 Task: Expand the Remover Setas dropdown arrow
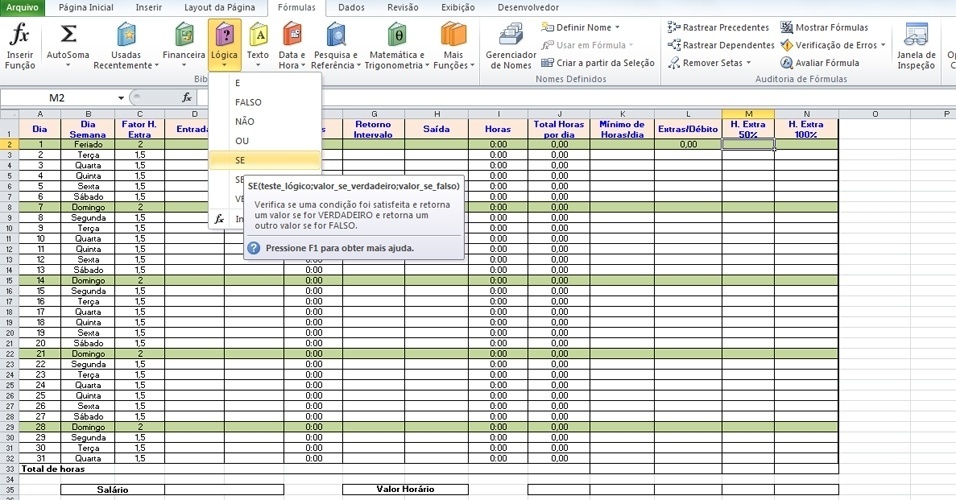(x=748, y=63)
